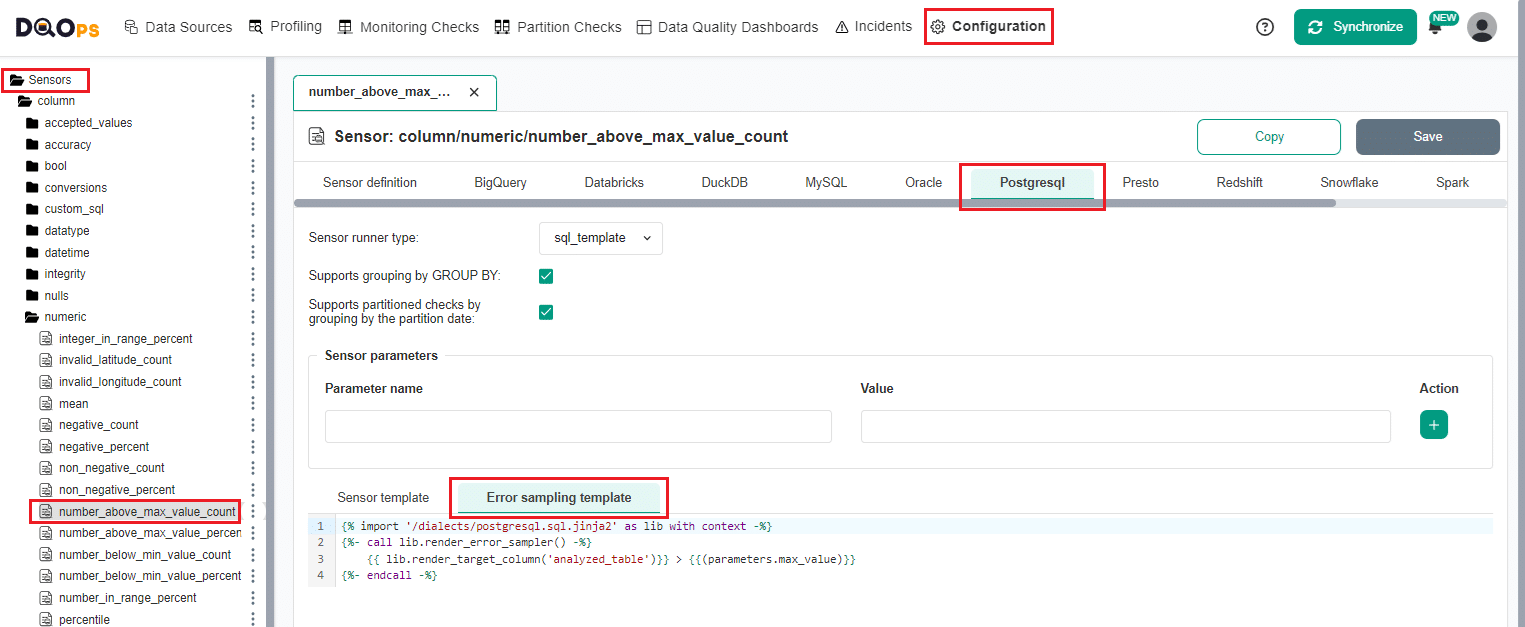Collapse the Sensors root folder
The width and height of the screenshot is (1525, 627).
16,80
